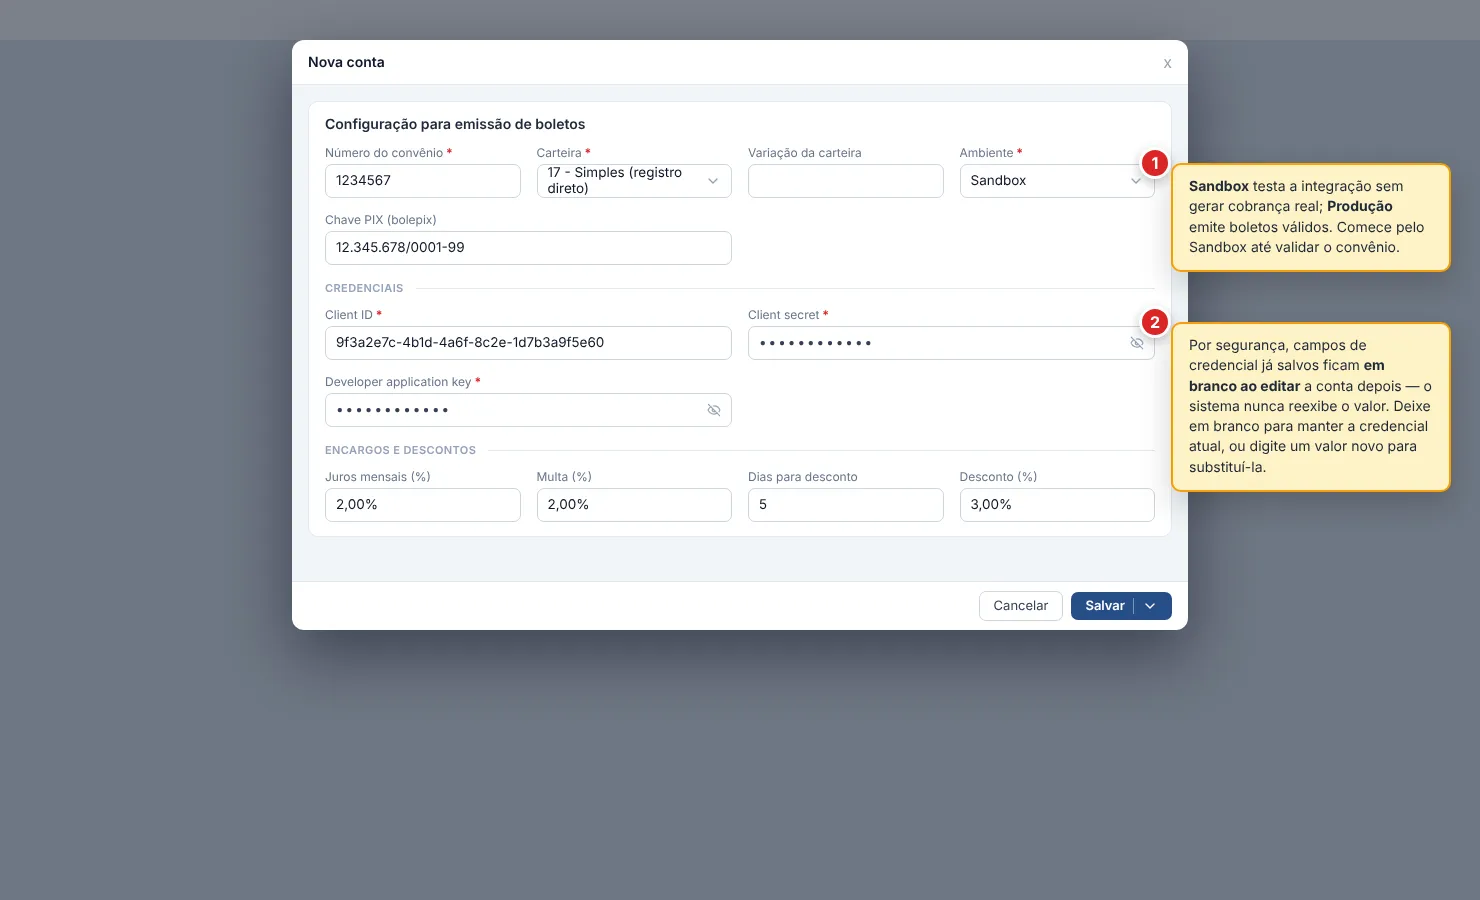Click the 'CREDENCIAIS' section label
Screen dimensions: 1480x900
pyautogui.click(x=364, y=288)
